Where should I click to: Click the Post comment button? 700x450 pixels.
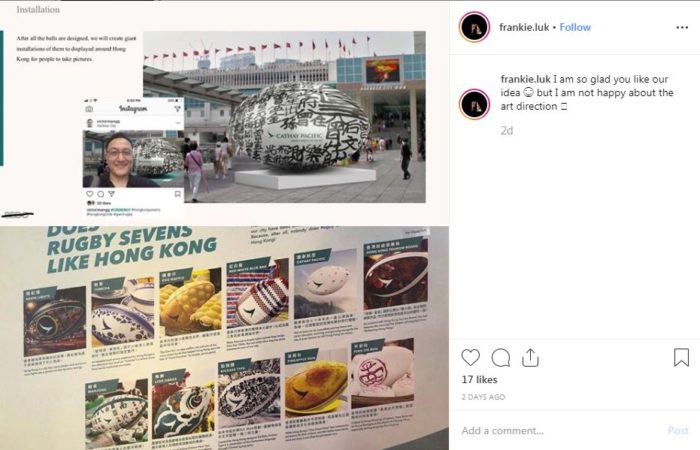[678, 430]
